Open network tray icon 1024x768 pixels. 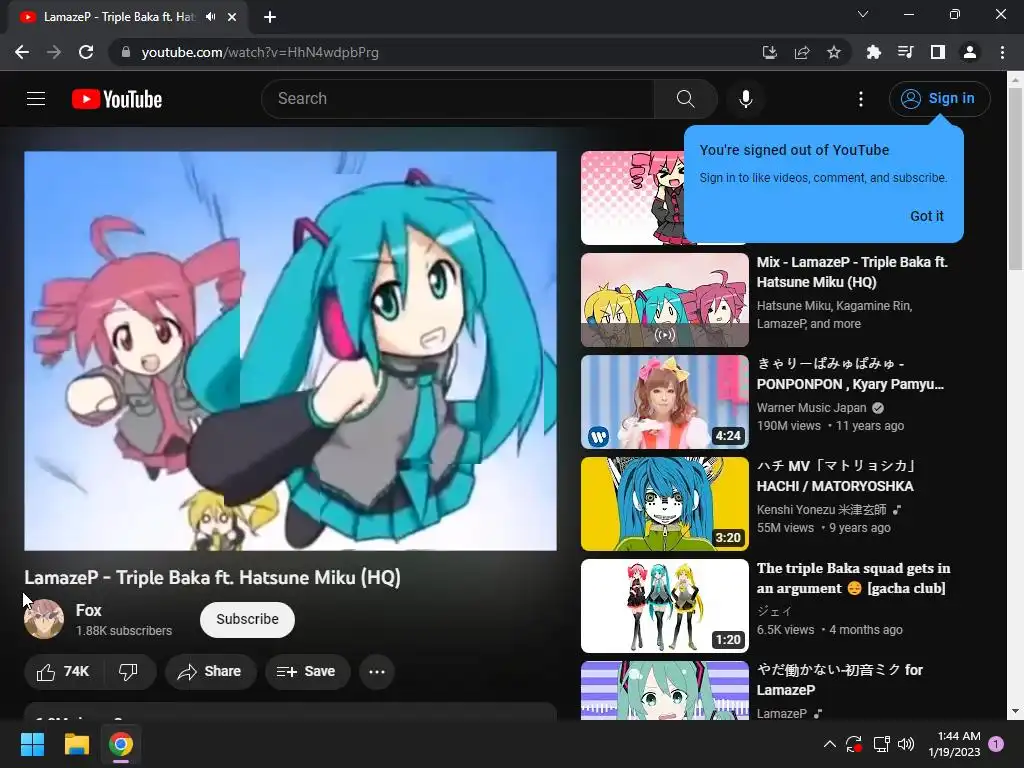881,744
